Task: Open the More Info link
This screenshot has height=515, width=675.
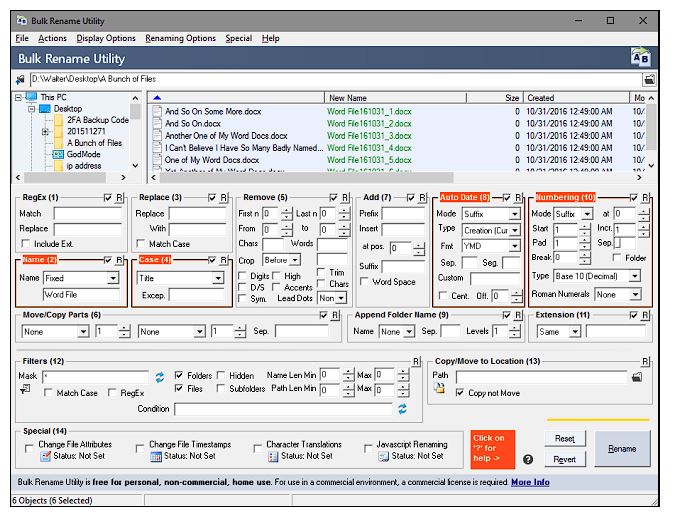Action: tap(530, 482)
